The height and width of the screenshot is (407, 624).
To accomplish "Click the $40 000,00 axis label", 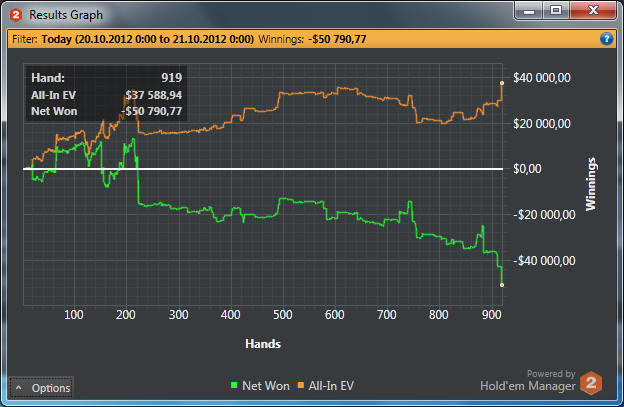I will tap(542, 78).
